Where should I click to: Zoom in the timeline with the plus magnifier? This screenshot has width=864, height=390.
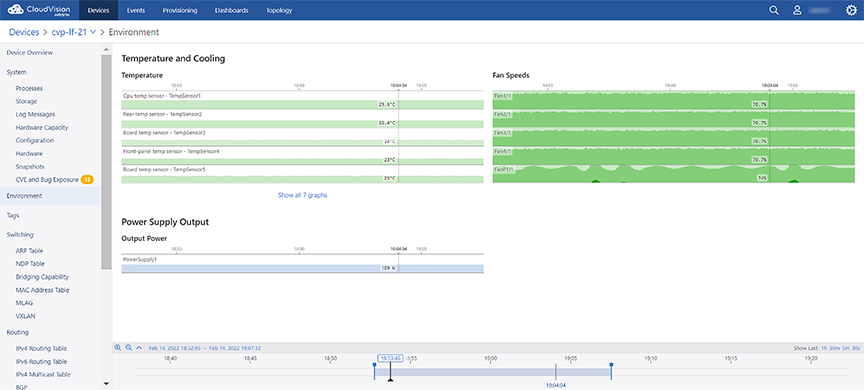(x=117, y=348)
